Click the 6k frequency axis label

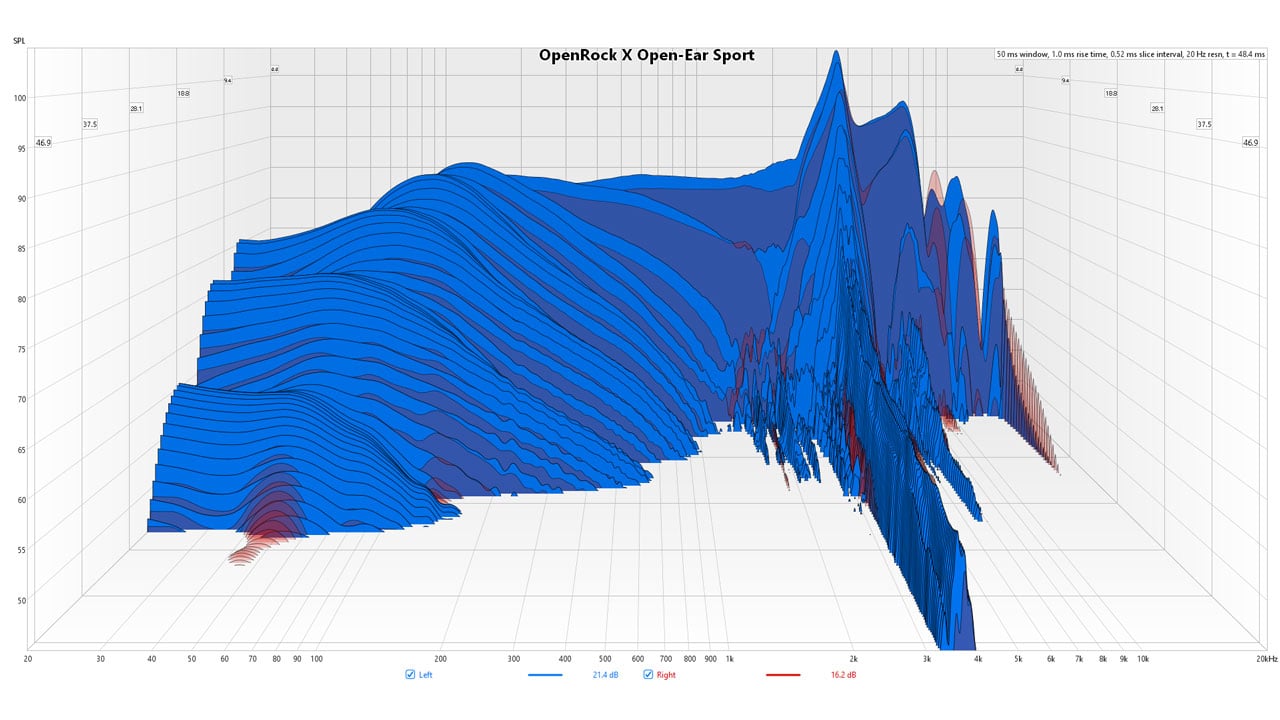click(1051, 659)
